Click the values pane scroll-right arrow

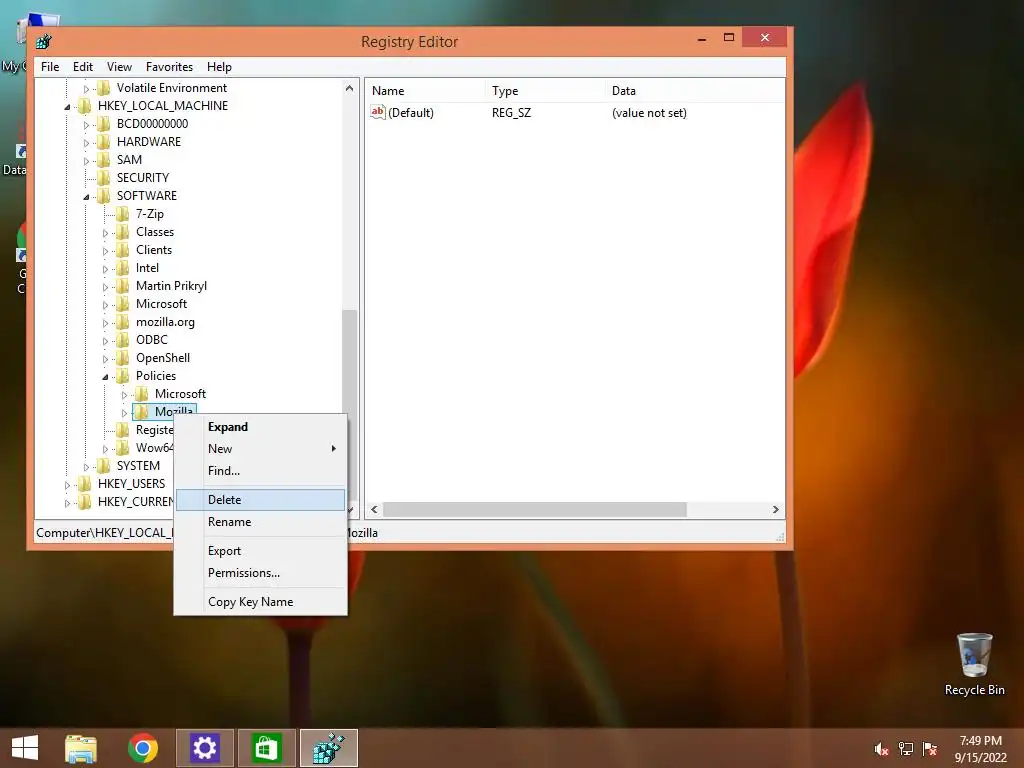[775, 509]
